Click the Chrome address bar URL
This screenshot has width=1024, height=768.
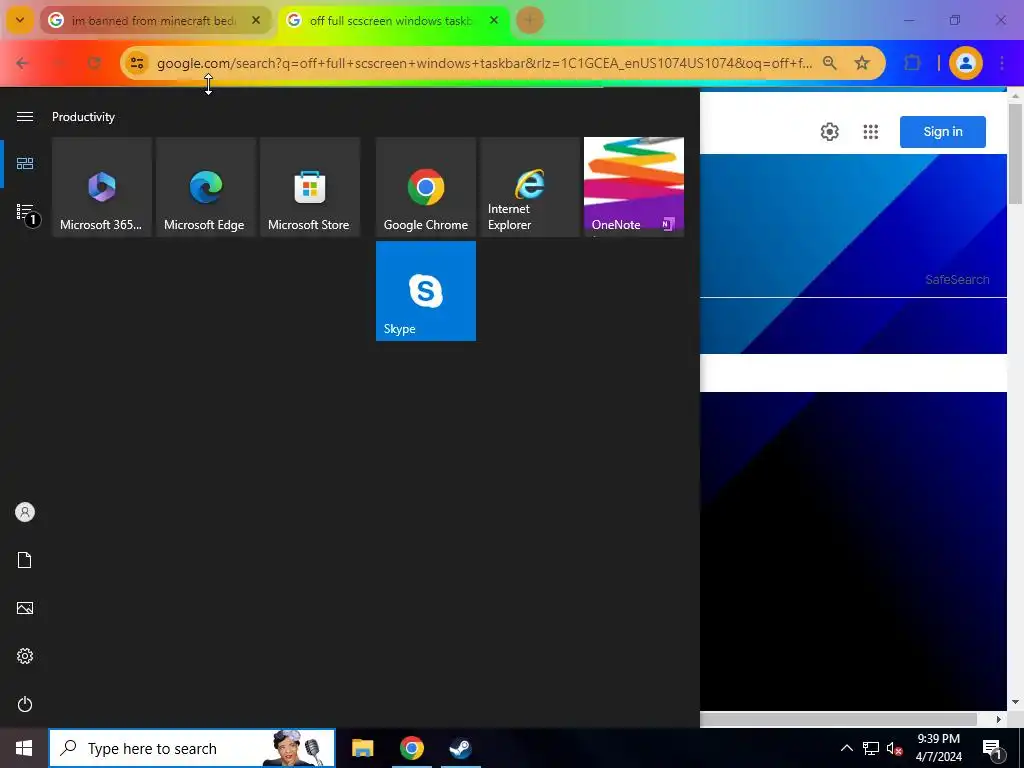point(485,63)
